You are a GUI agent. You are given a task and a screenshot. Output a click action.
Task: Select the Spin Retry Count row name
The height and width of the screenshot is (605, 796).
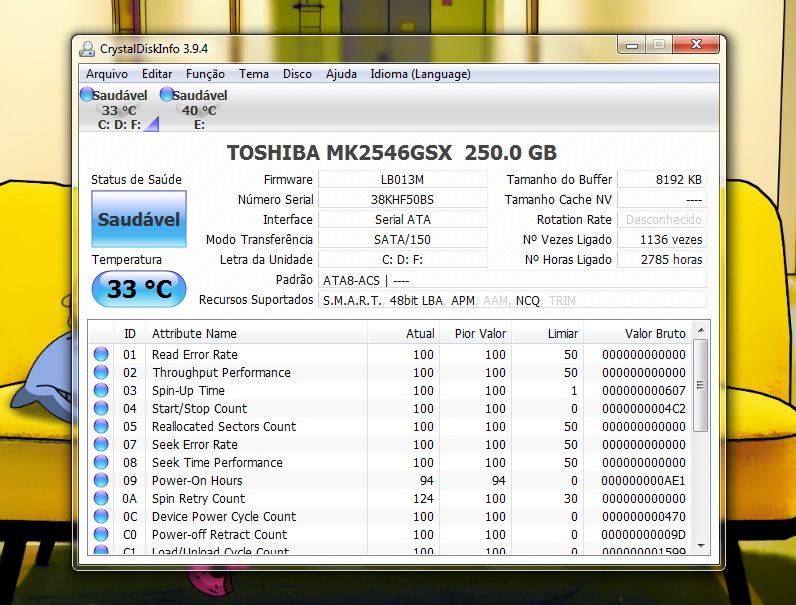coord(198,498)
